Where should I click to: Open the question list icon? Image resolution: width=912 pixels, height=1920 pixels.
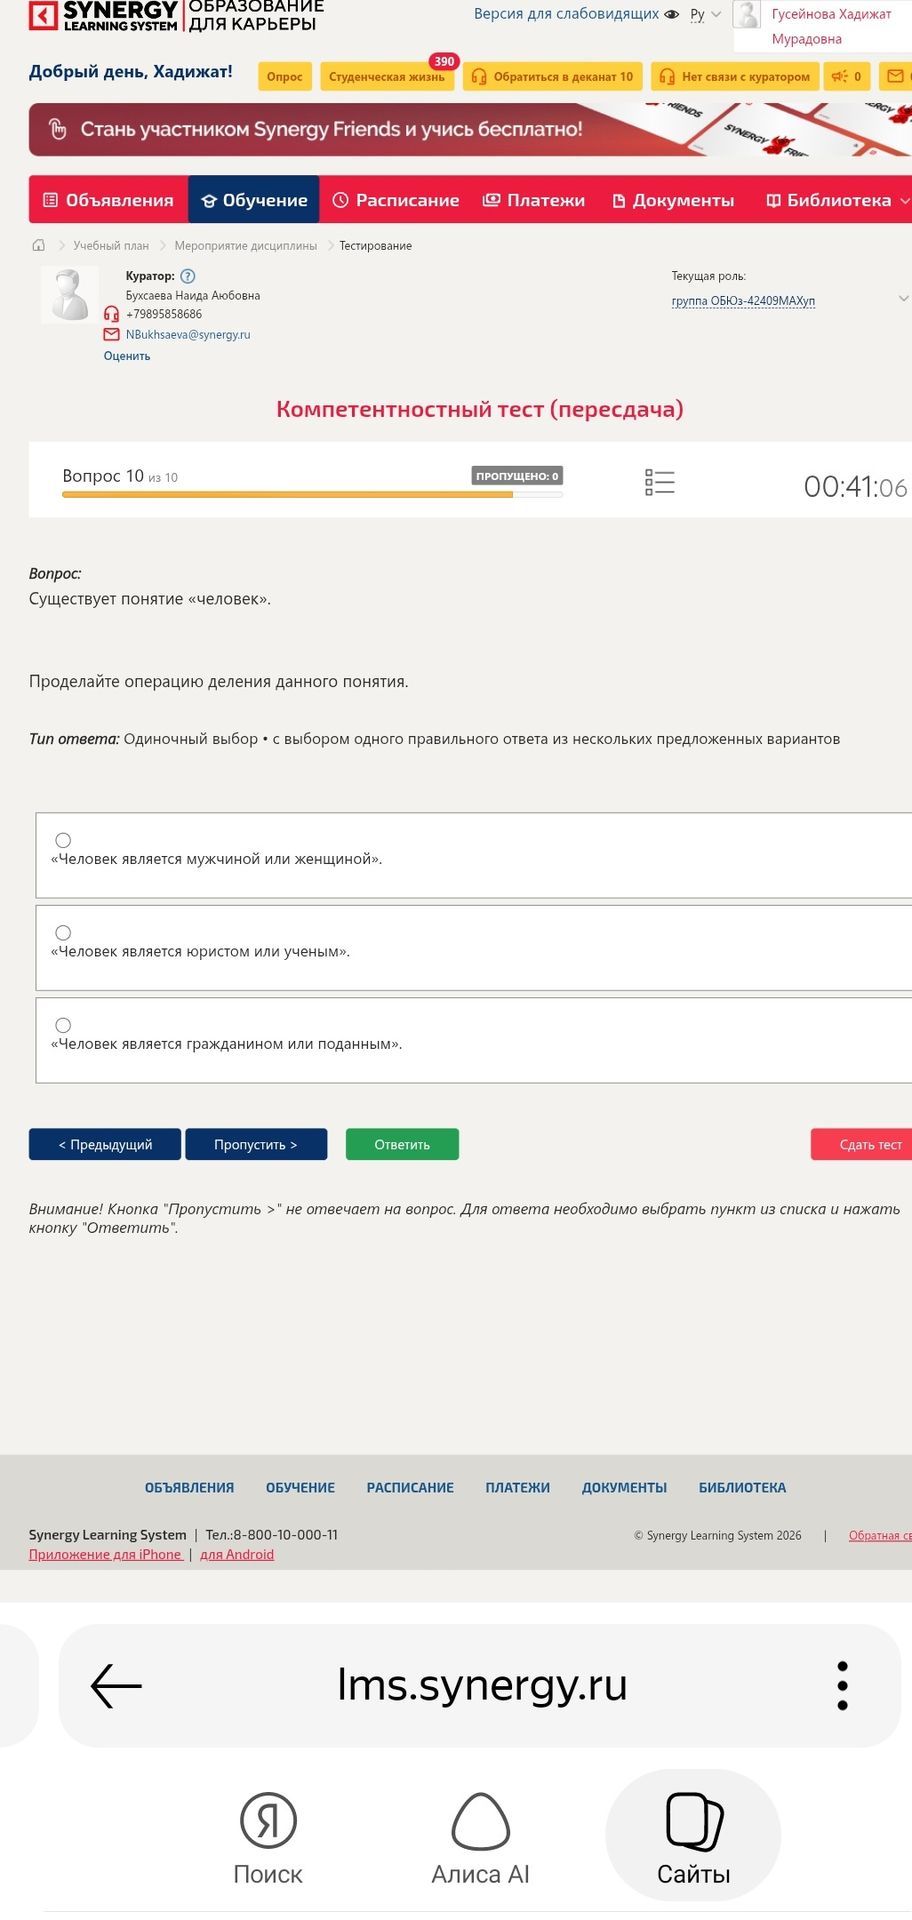coord(660,483)
